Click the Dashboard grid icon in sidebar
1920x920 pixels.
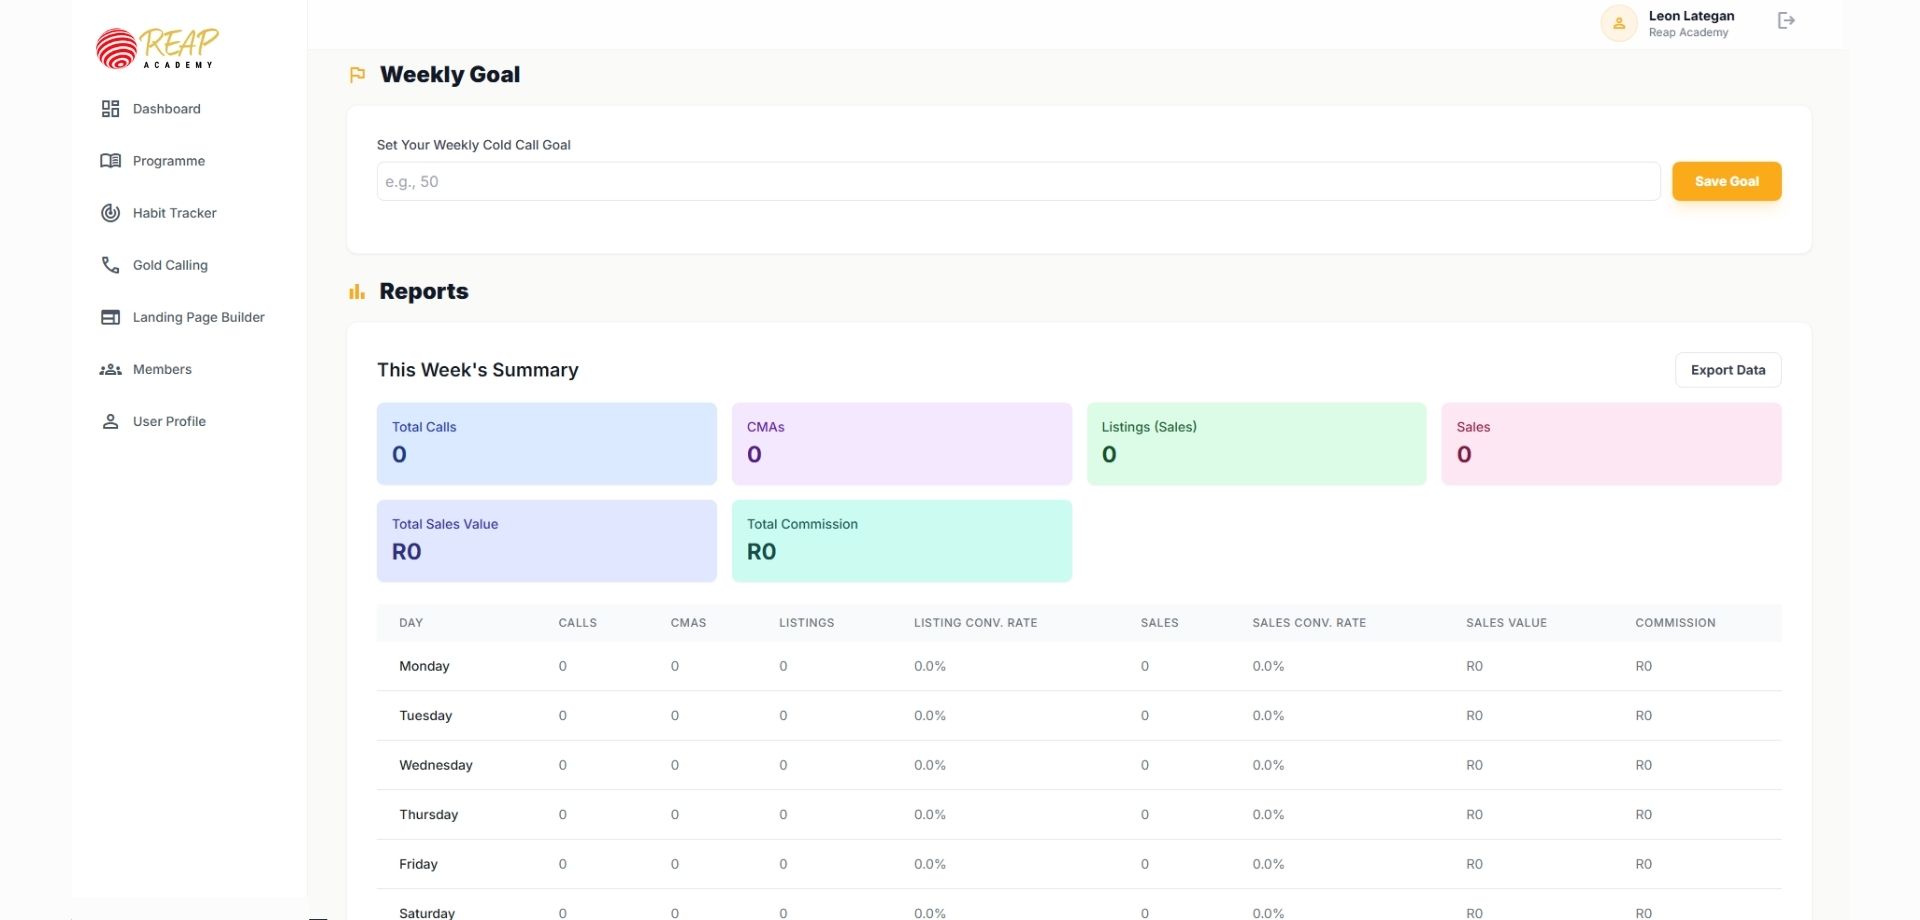point(110,109)
